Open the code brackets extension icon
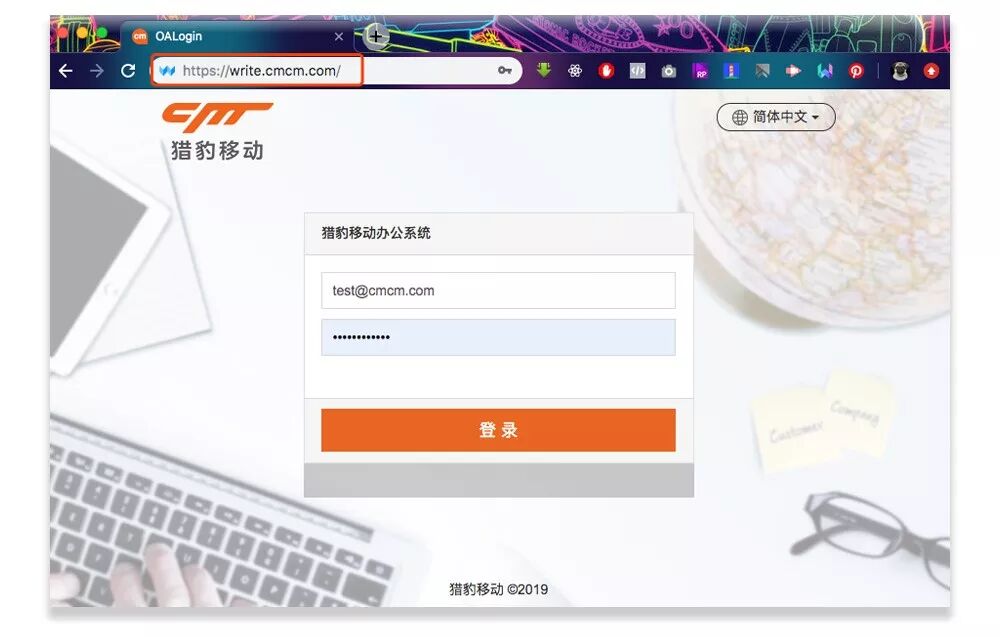This screenshot has width=1000, height=637. click(637, 71)
